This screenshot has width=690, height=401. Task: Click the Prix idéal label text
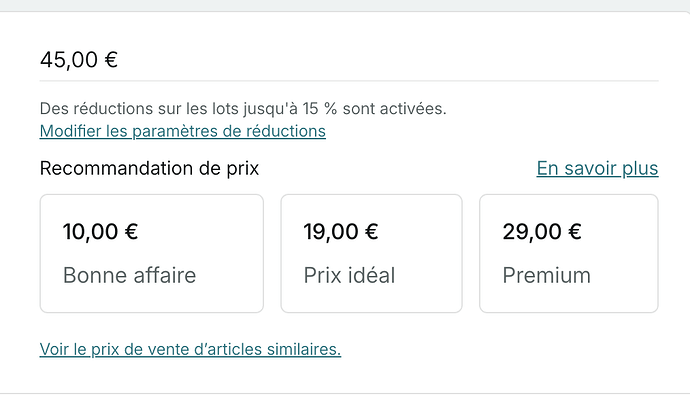349,275
